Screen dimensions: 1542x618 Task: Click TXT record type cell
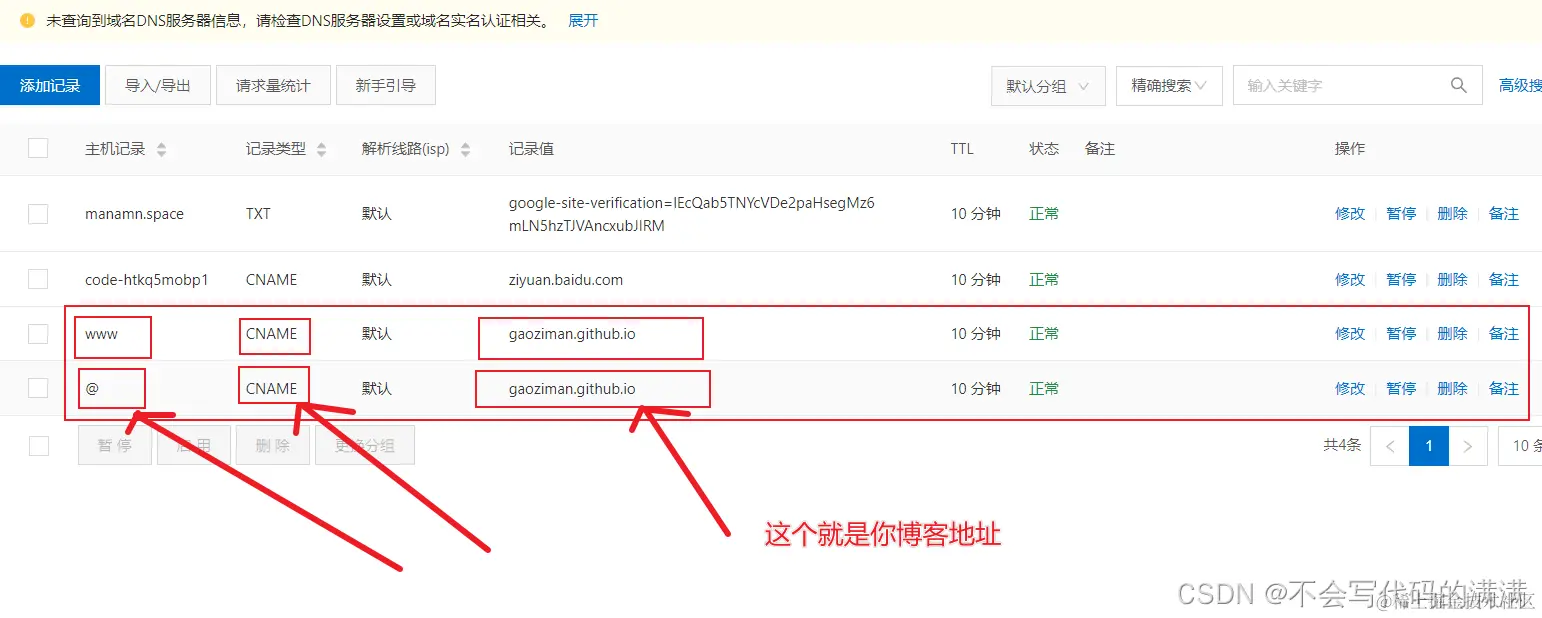click(x=258, y=214)
